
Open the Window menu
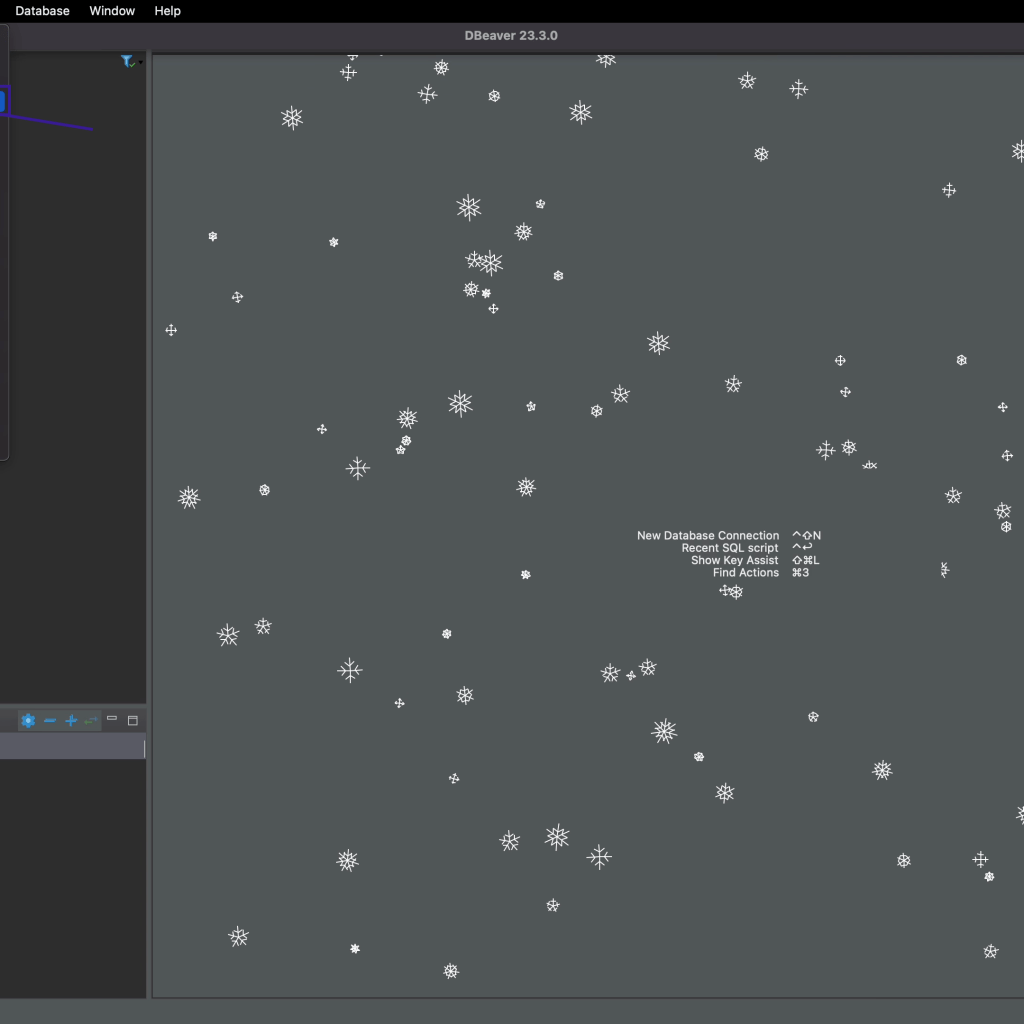tap(112, 11)
